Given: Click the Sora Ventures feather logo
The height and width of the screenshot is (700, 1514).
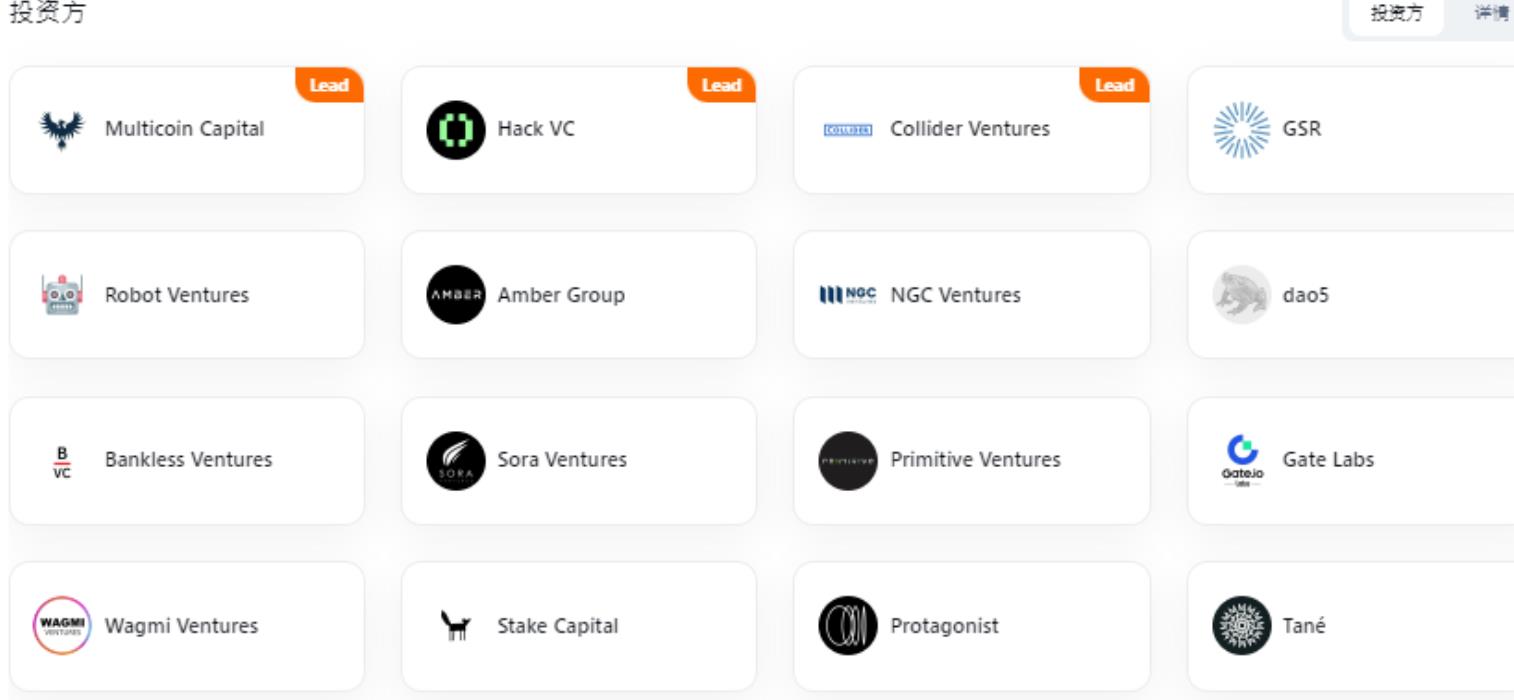Looking at the screenshot, I should (455, 460).
